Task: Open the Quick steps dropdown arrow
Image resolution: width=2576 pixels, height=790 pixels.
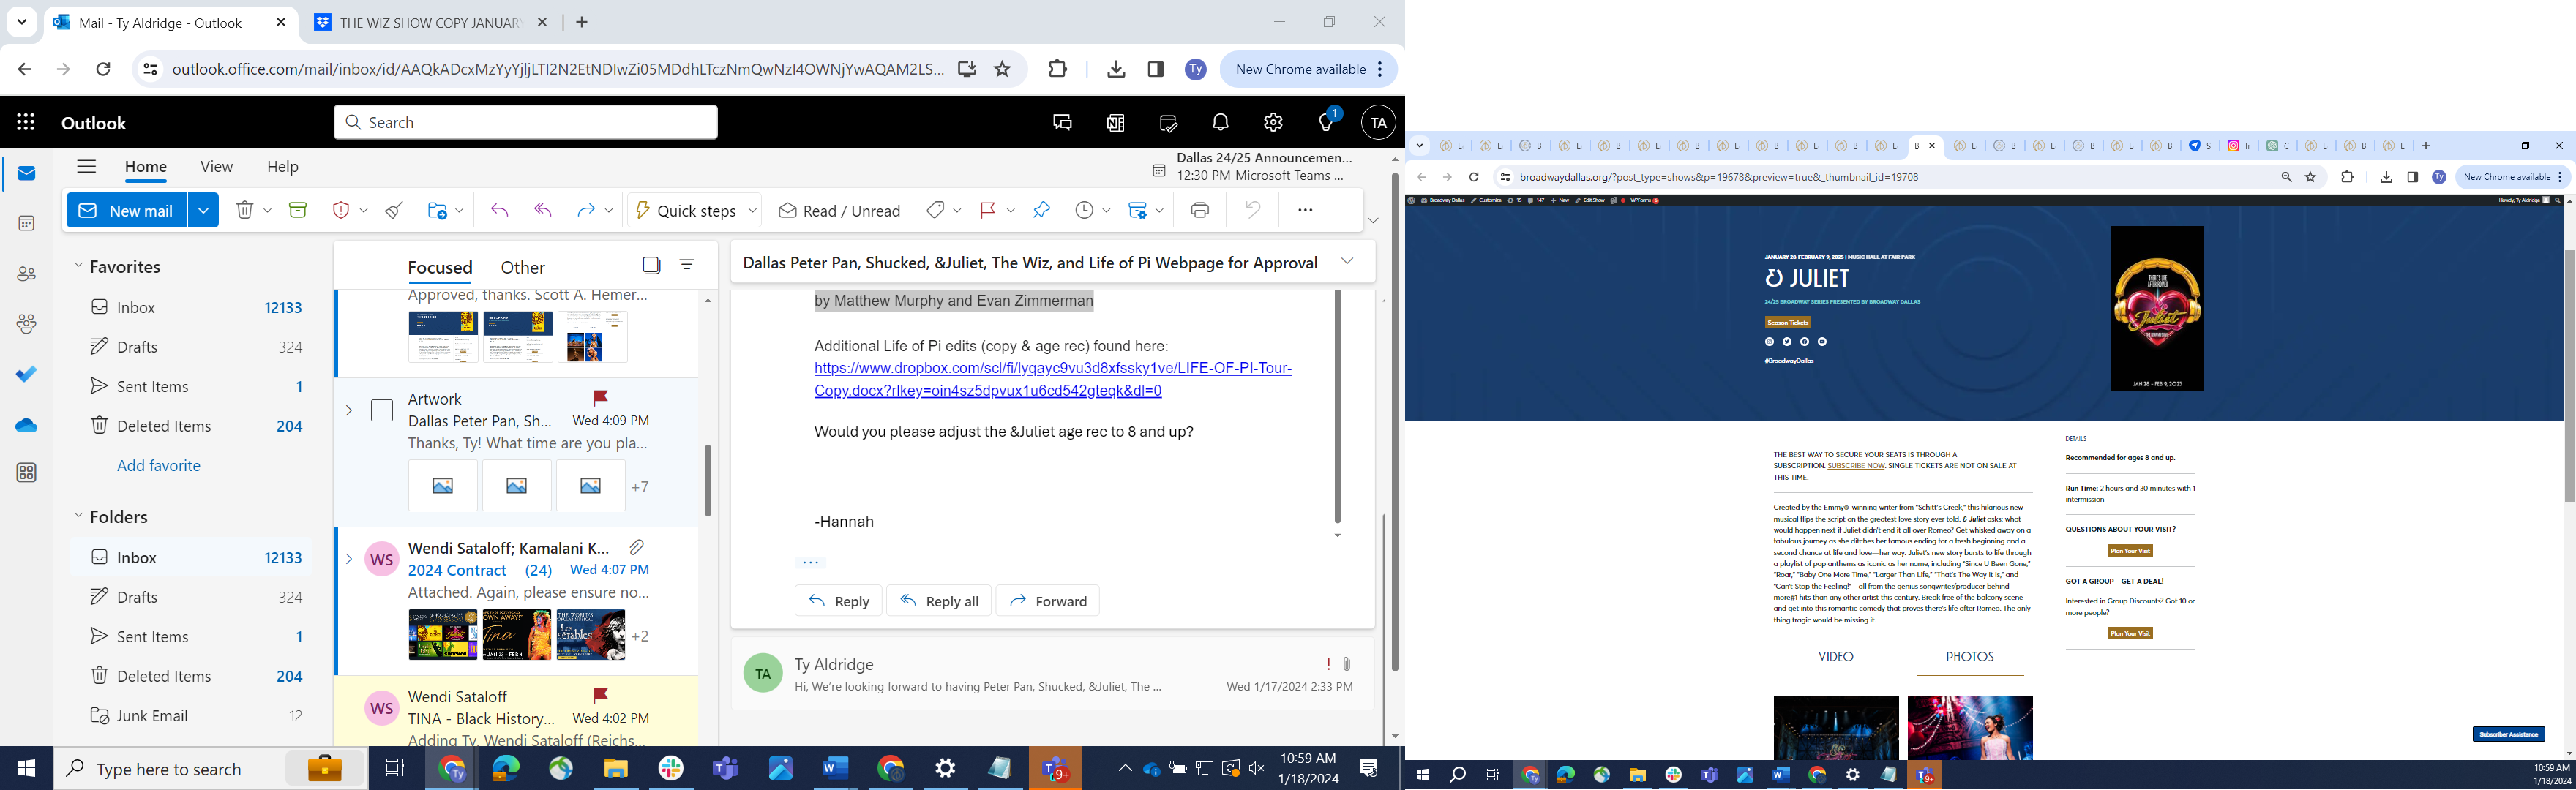Action: pyautogui.click(x=753, y=210)
